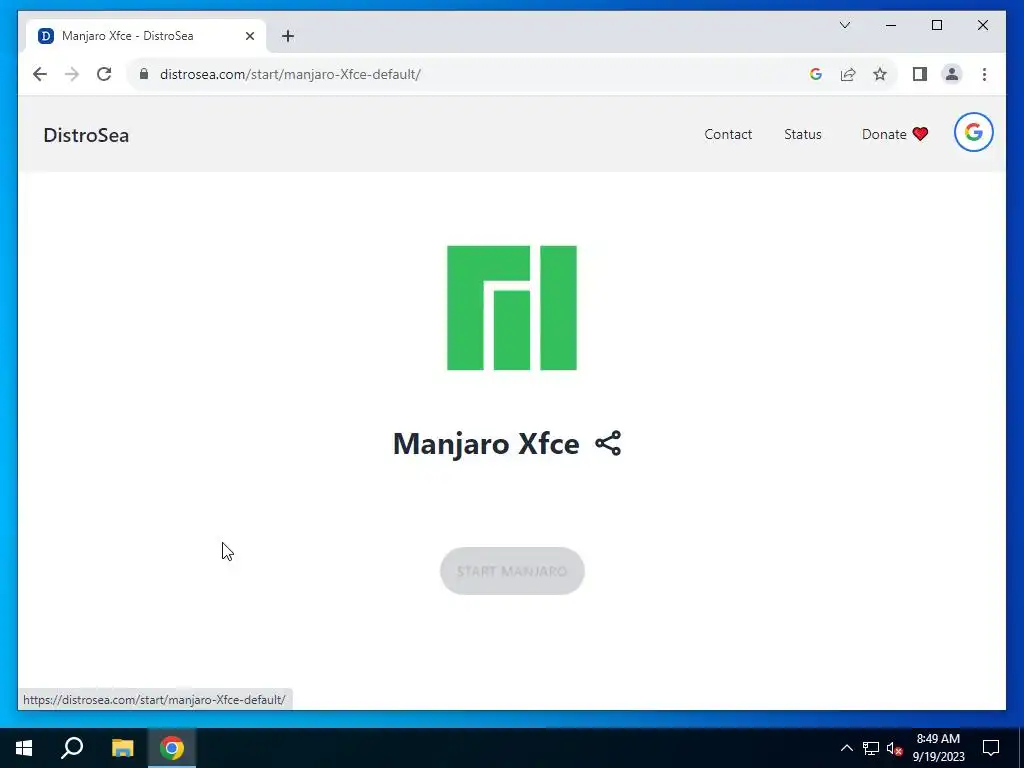
Task: Open File Explorer from taskbar
Action: point(122,748)
